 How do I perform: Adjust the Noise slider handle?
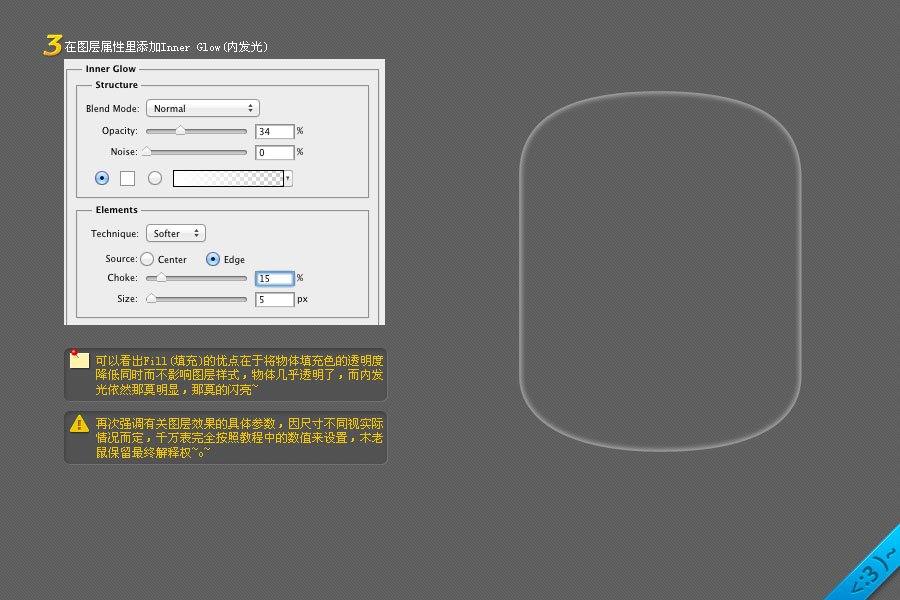147,152
